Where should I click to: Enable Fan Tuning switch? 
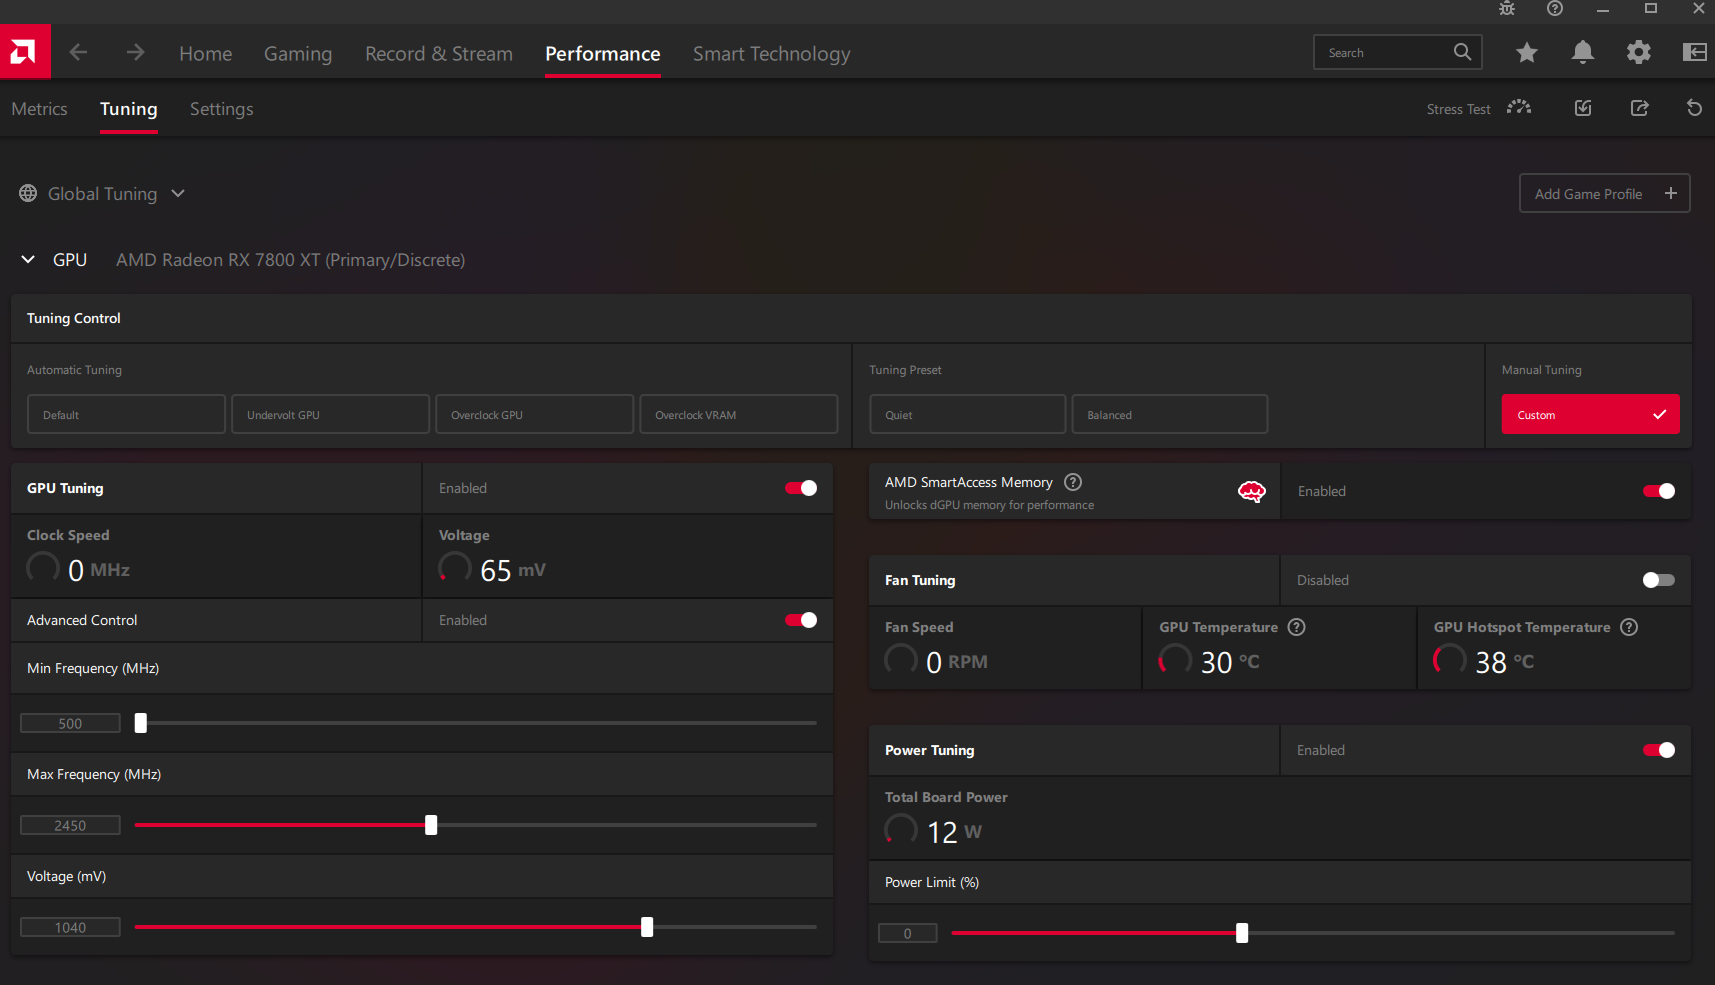(x=1659, y=580)
